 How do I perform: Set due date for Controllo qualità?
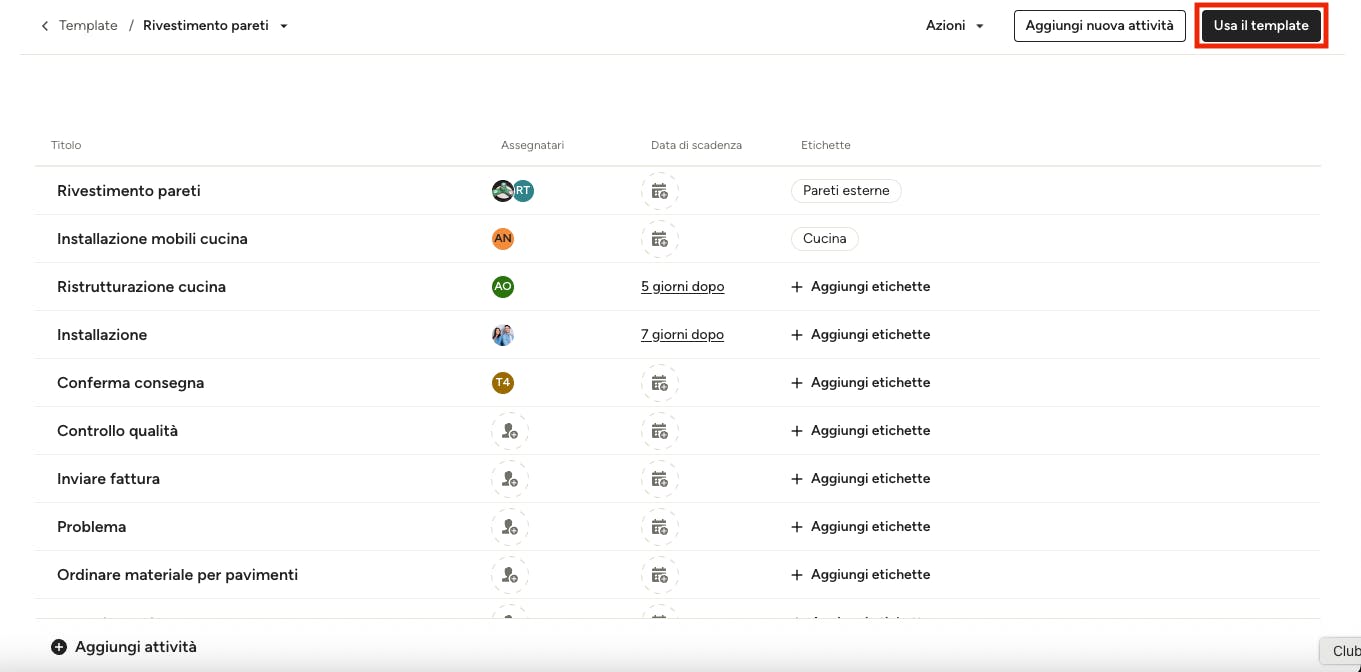coord(660,431)
